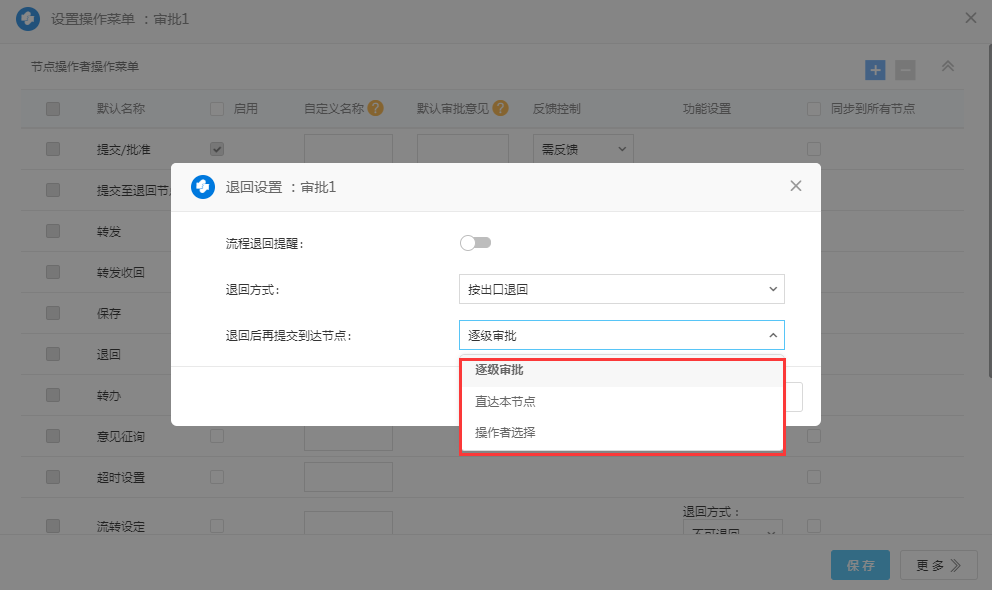Choose 操作者选择 from the list
The width and height of the screenshot is (992, 590).
(505, 432)
